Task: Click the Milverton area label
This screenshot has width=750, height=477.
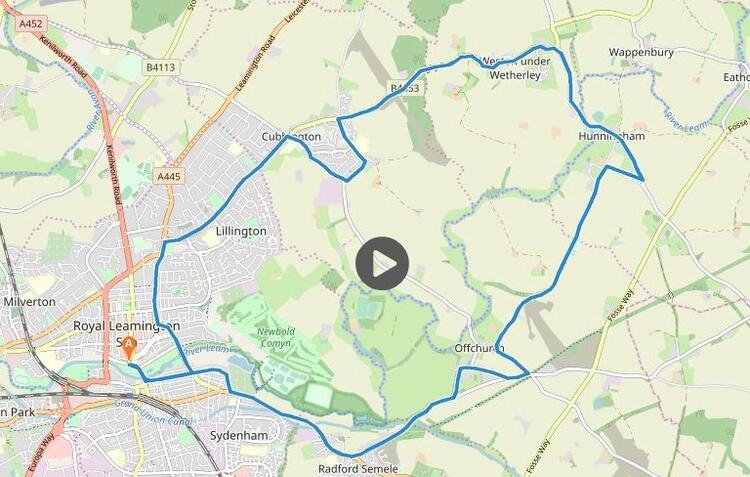Action: (30, 302)
